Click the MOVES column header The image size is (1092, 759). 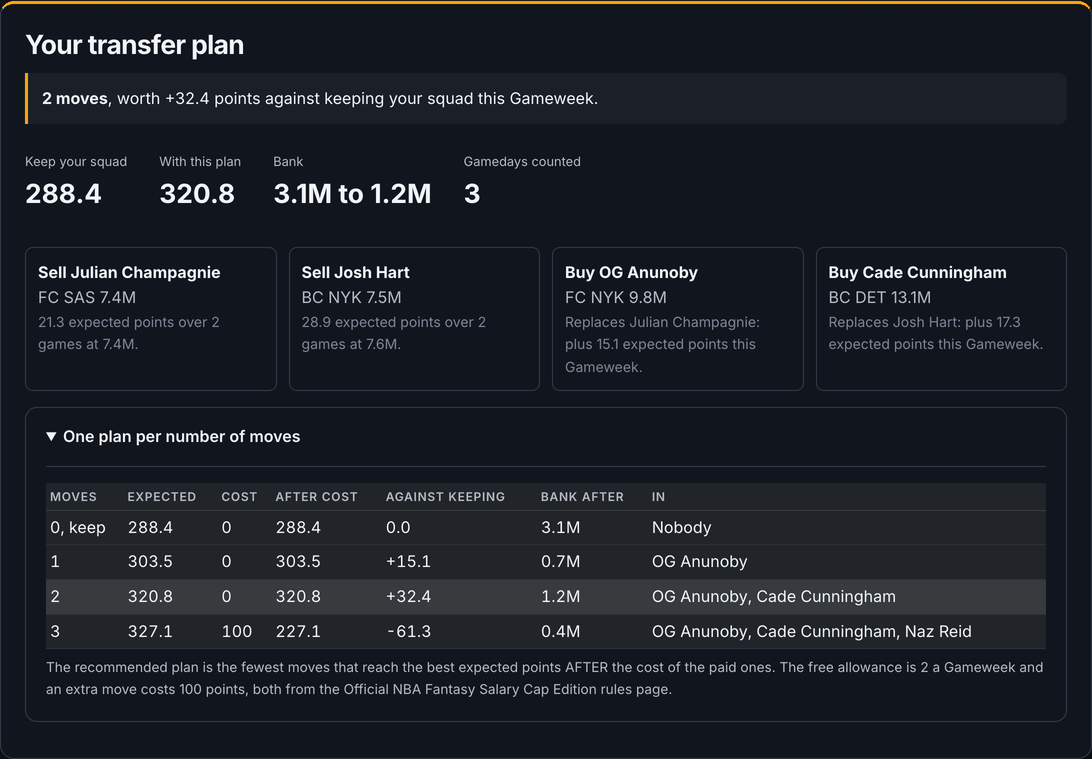click(73, 496)
